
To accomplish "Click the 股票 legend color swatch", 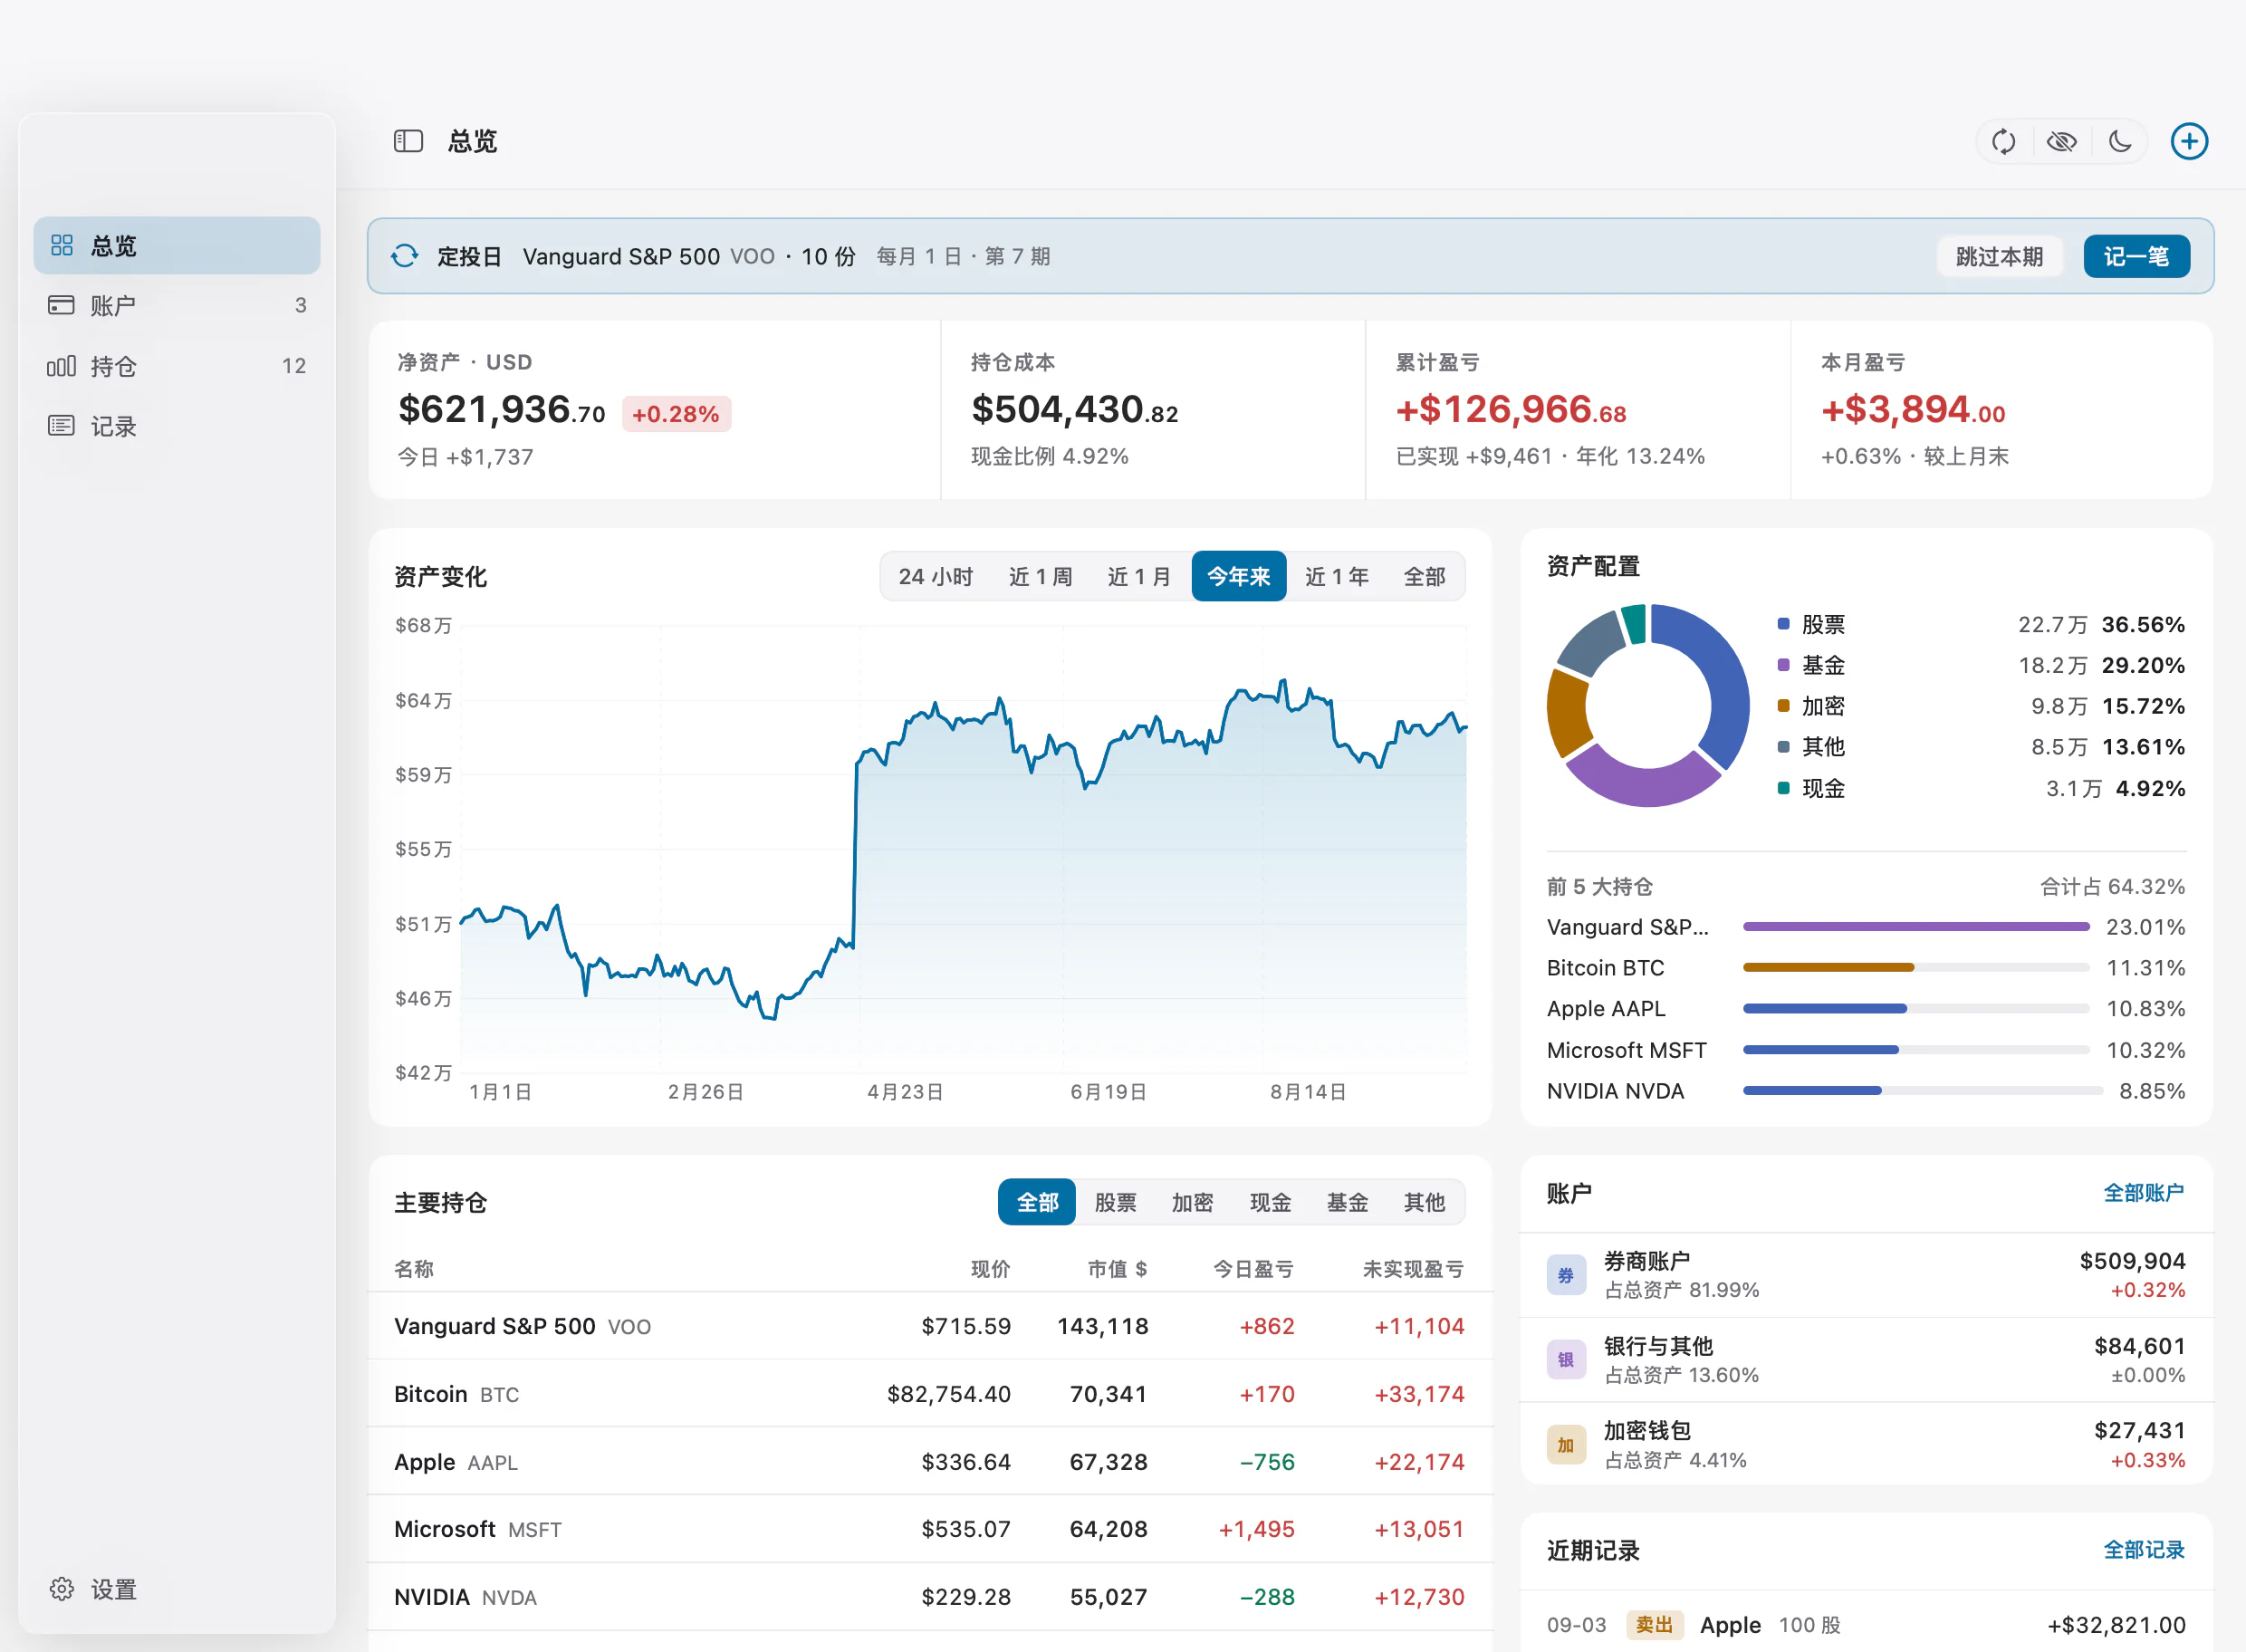I will 1783,624.
